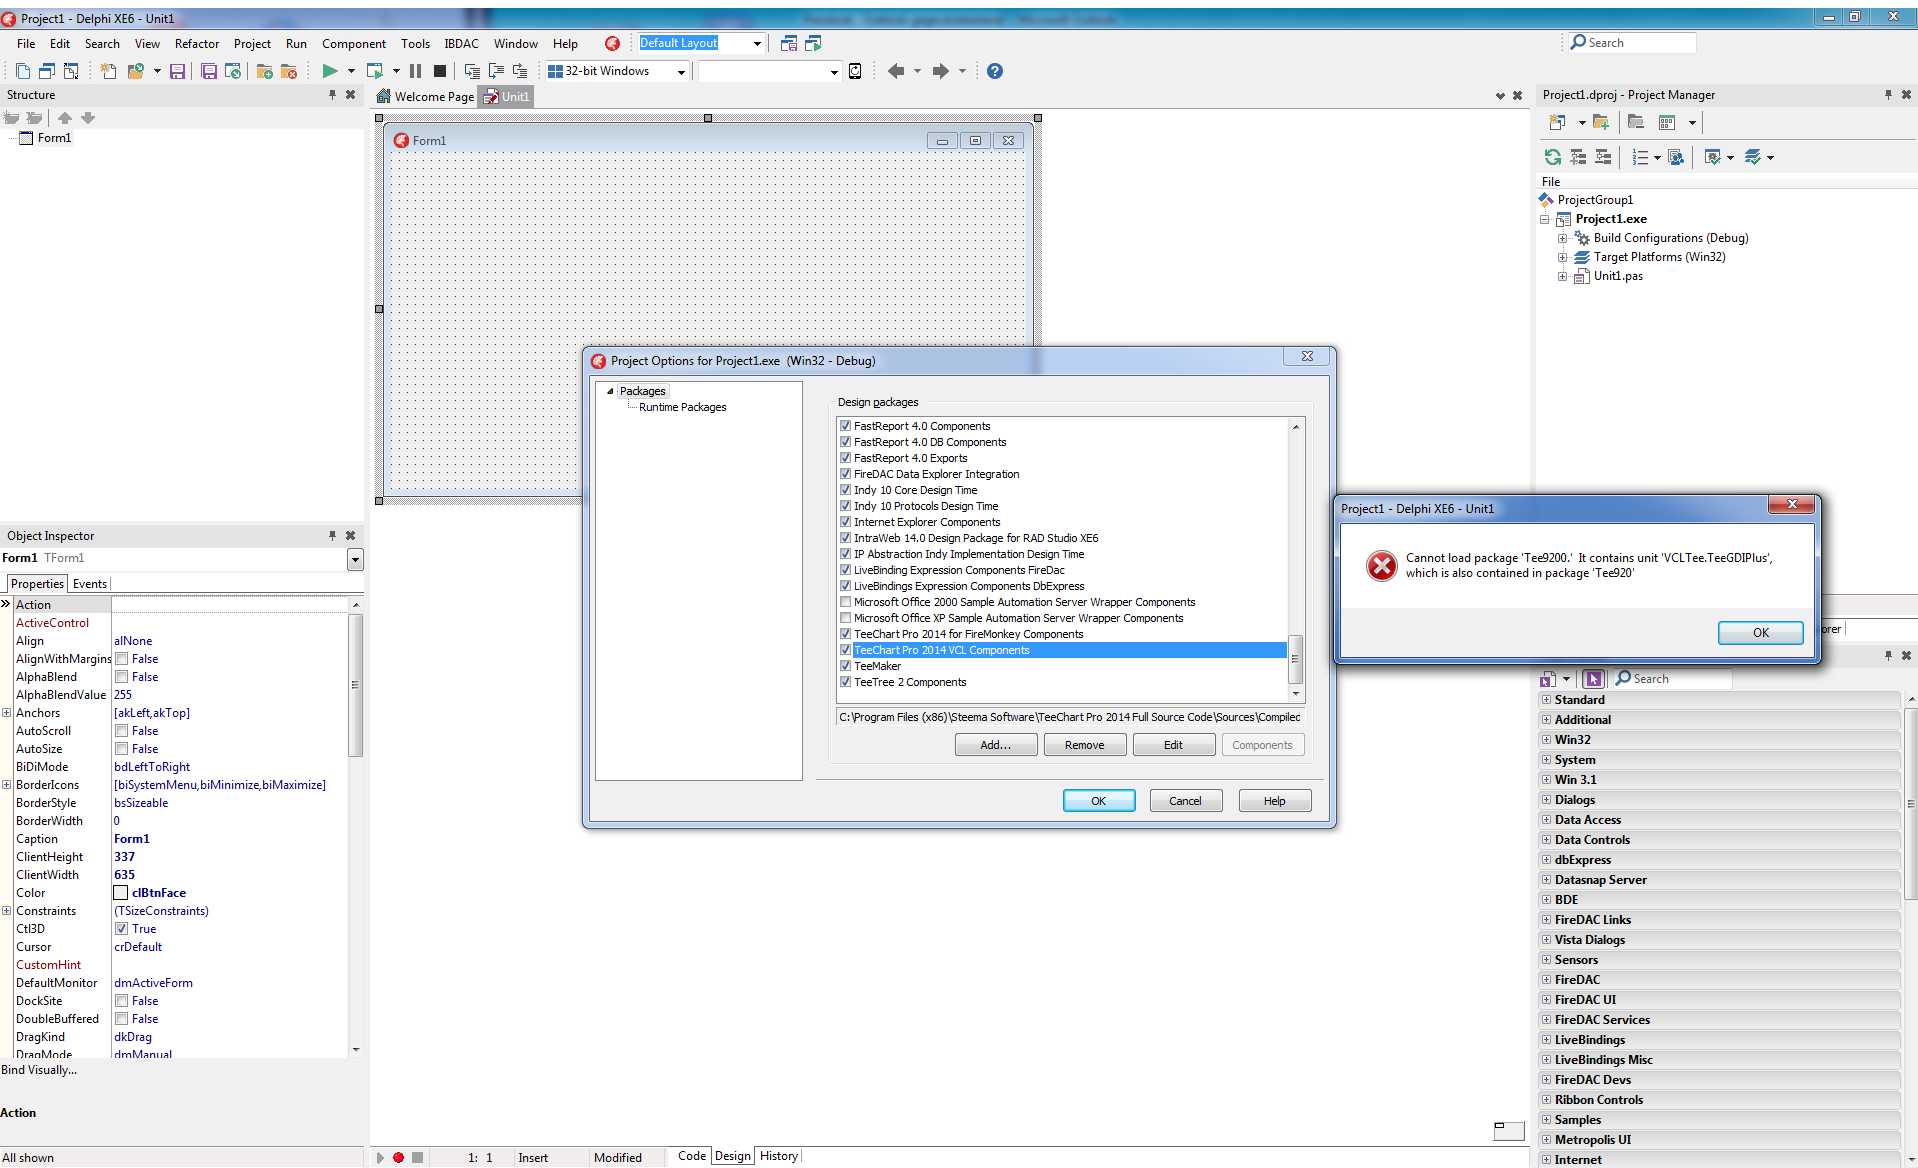Click the Move Down arrow in Structure panel
Viewport: 1918px width, 1168px height.
[88, 118]
